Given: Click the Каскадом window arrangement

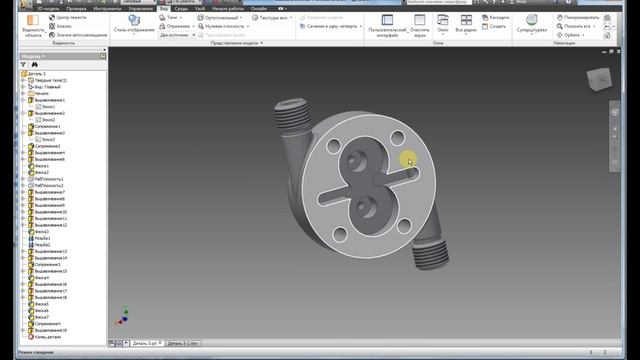Looking at the screenshot, I should tap(496, 18).
